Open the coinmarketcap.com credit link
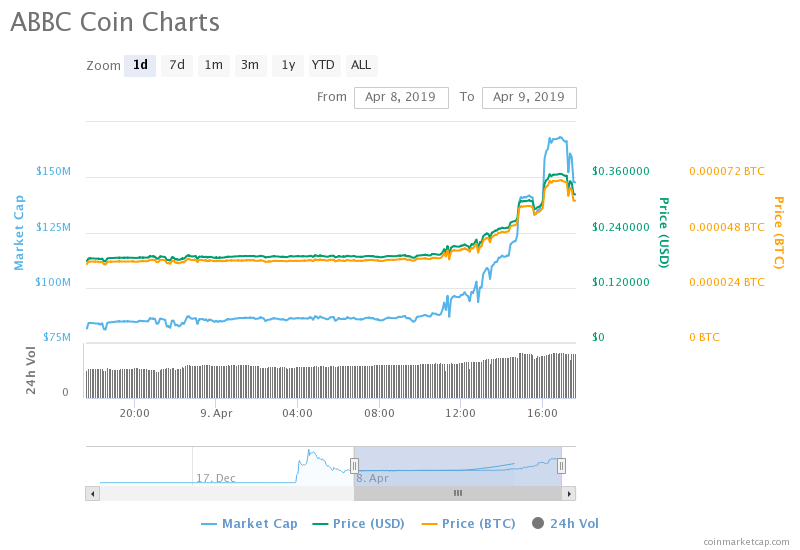800x550 pixels. [746, 541]
